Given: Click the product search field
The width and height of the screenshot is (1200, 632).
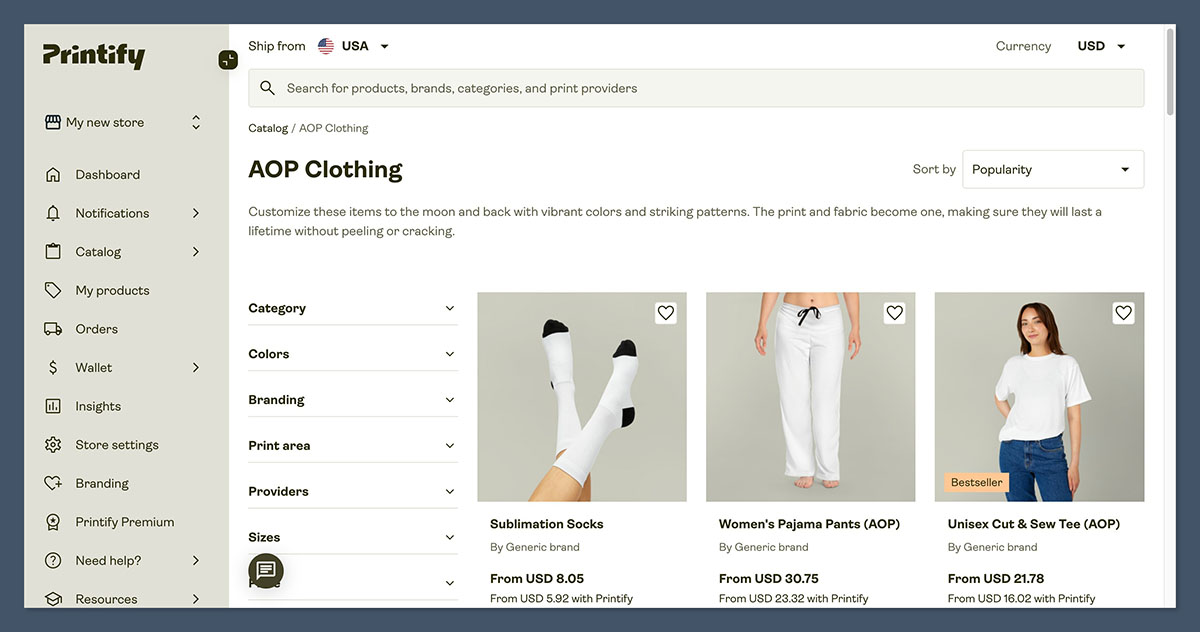Looking at the screenshot, I should [600, 87].
